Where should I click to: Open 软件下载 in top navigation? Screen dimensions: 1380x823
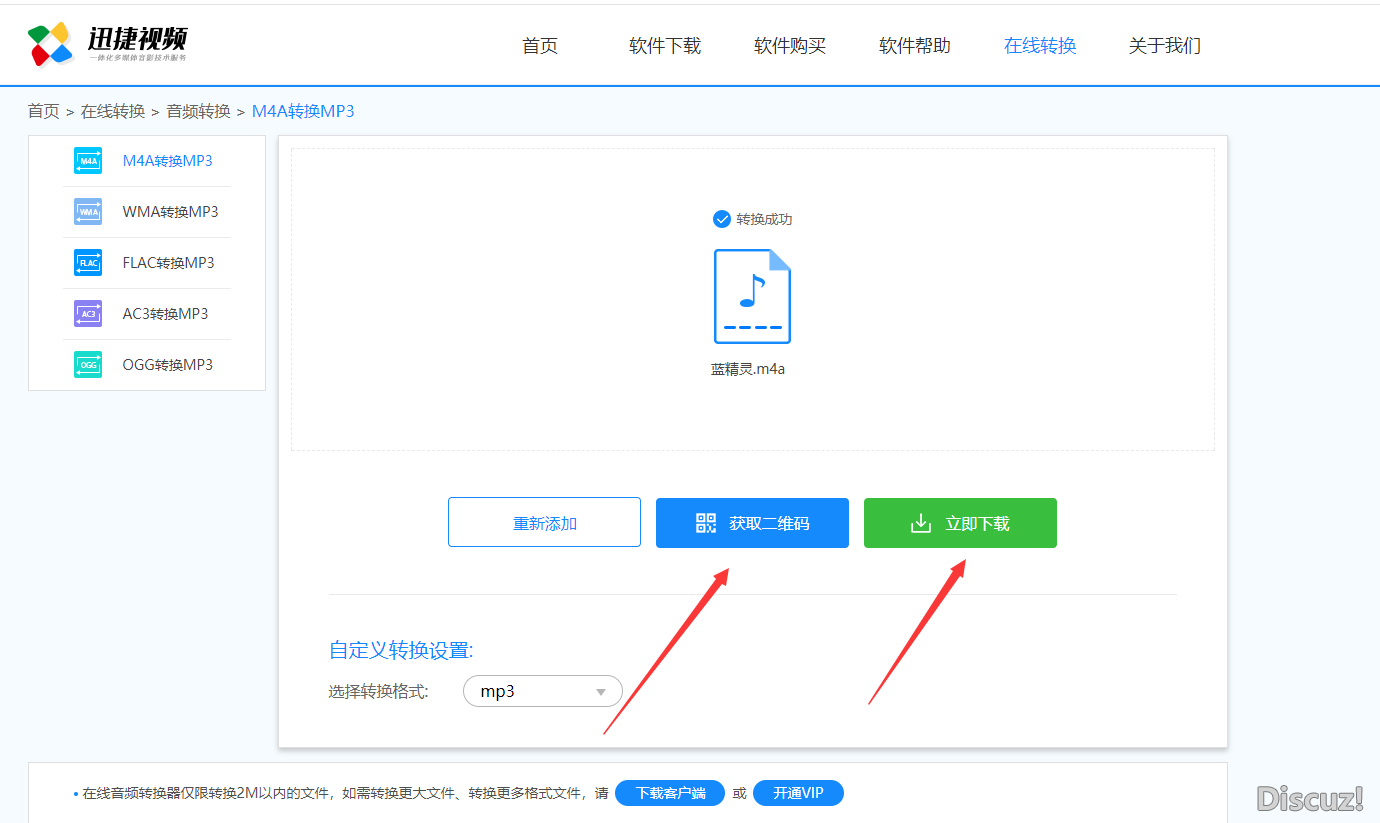coord(665,45)
